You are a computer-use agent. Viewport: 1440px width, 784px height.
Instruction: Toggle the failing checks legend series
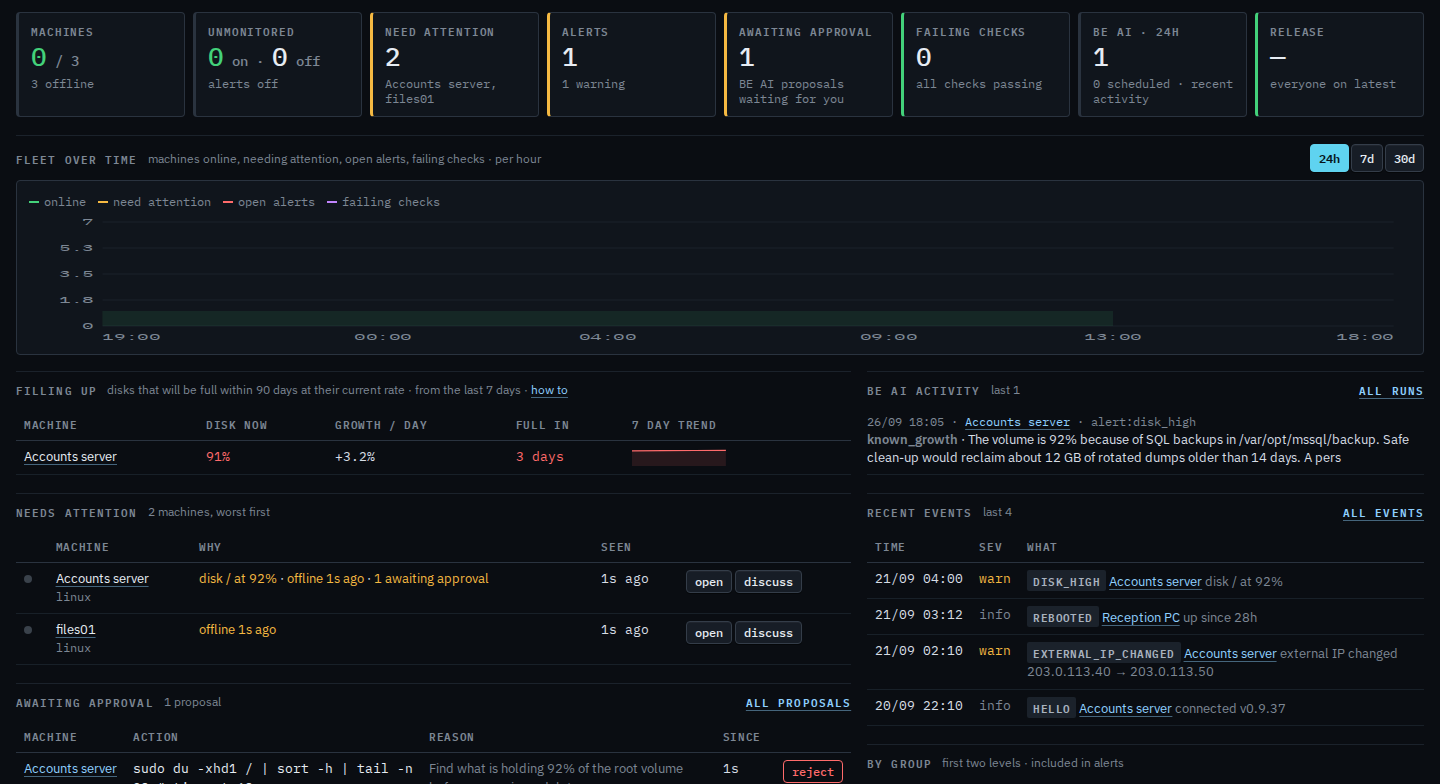tap(384, 202)
